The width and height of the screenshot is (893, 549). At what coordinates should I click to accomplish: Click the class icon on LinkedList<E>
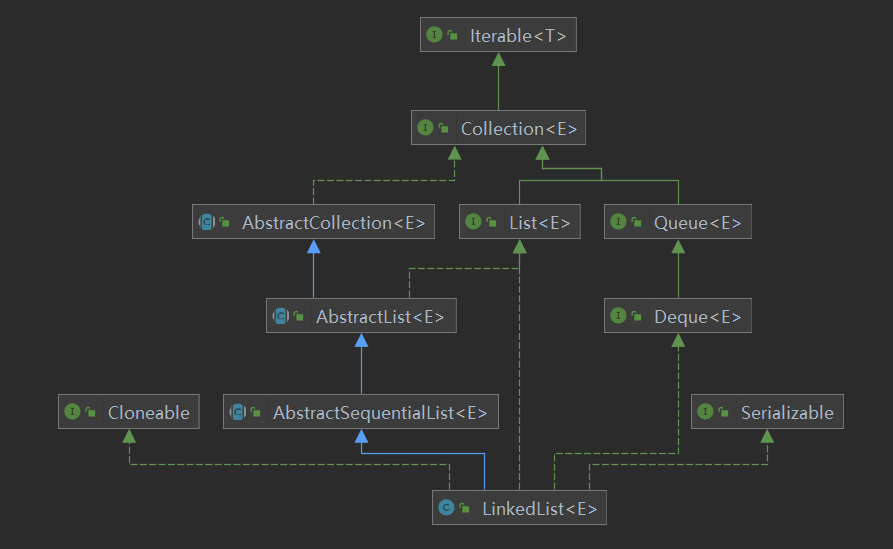446,507
